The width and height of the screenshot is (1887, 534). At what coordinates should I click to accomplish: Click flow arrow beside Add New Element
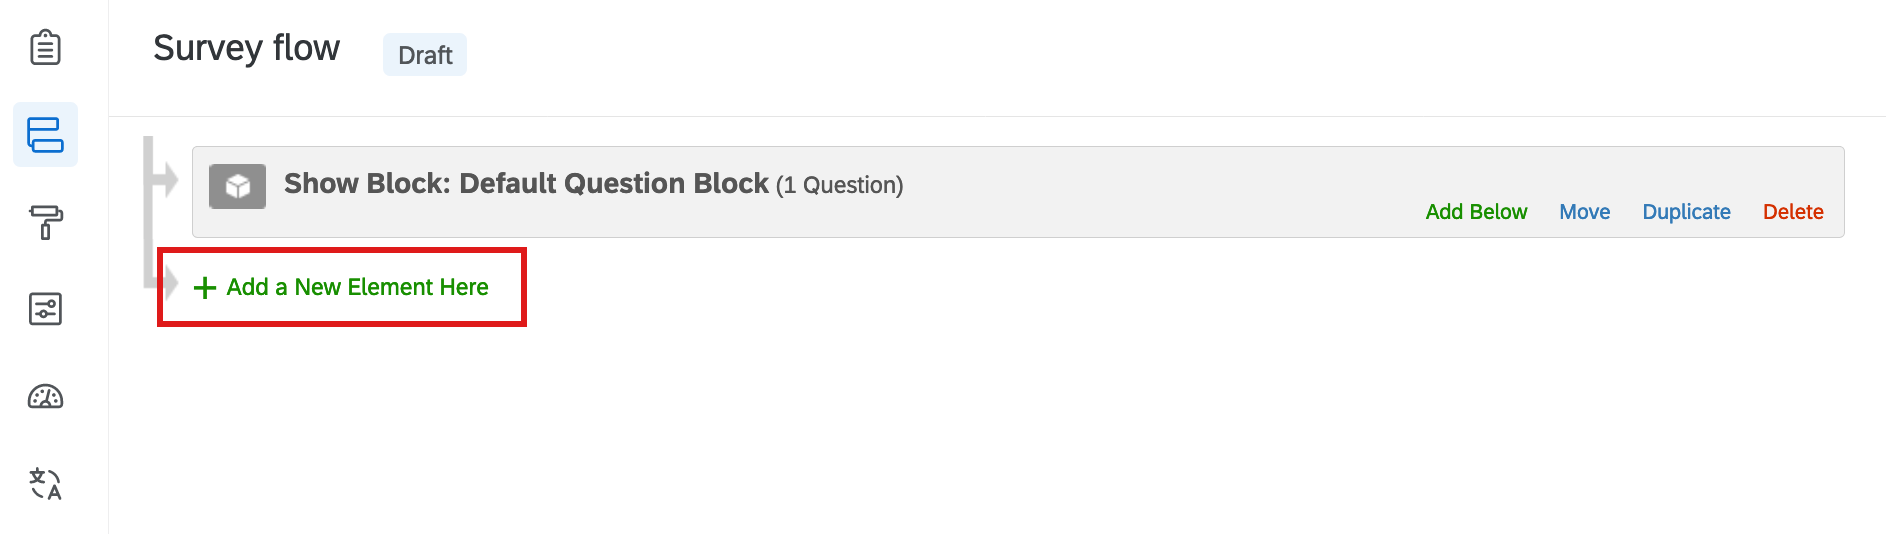[x=167, y=283]
